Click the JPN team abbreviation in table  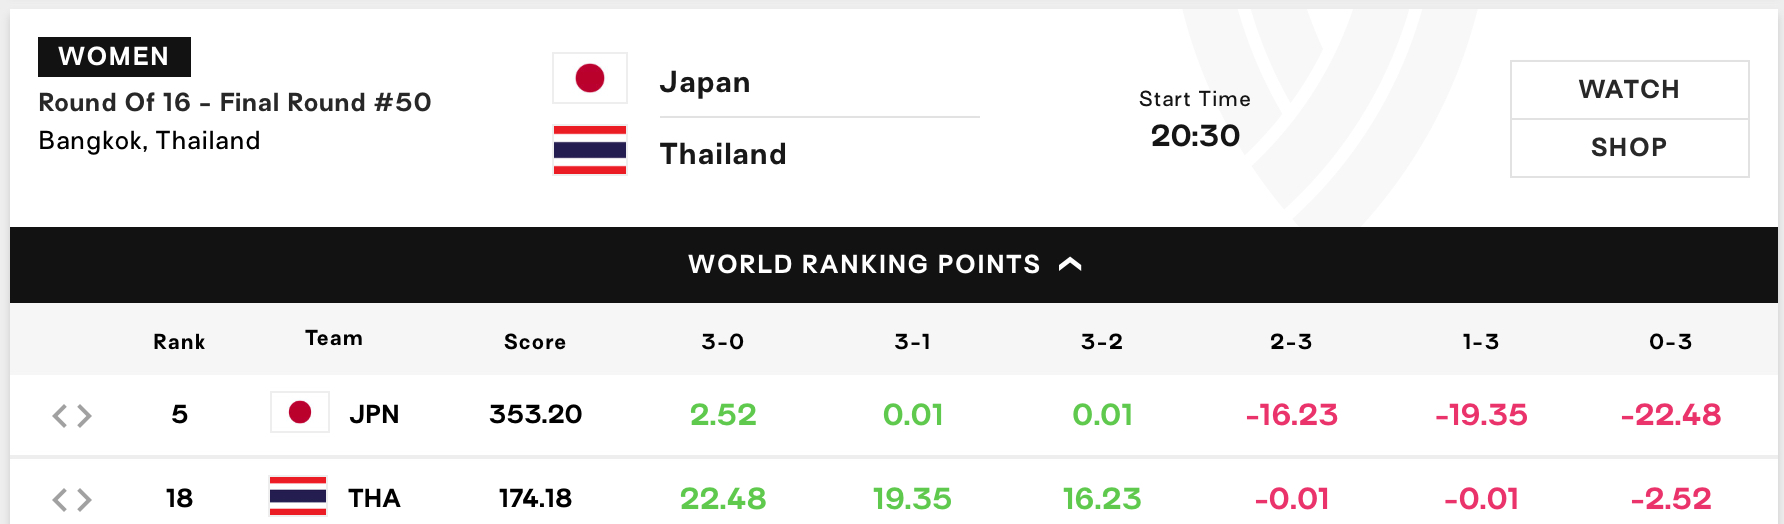pos(374,414)
